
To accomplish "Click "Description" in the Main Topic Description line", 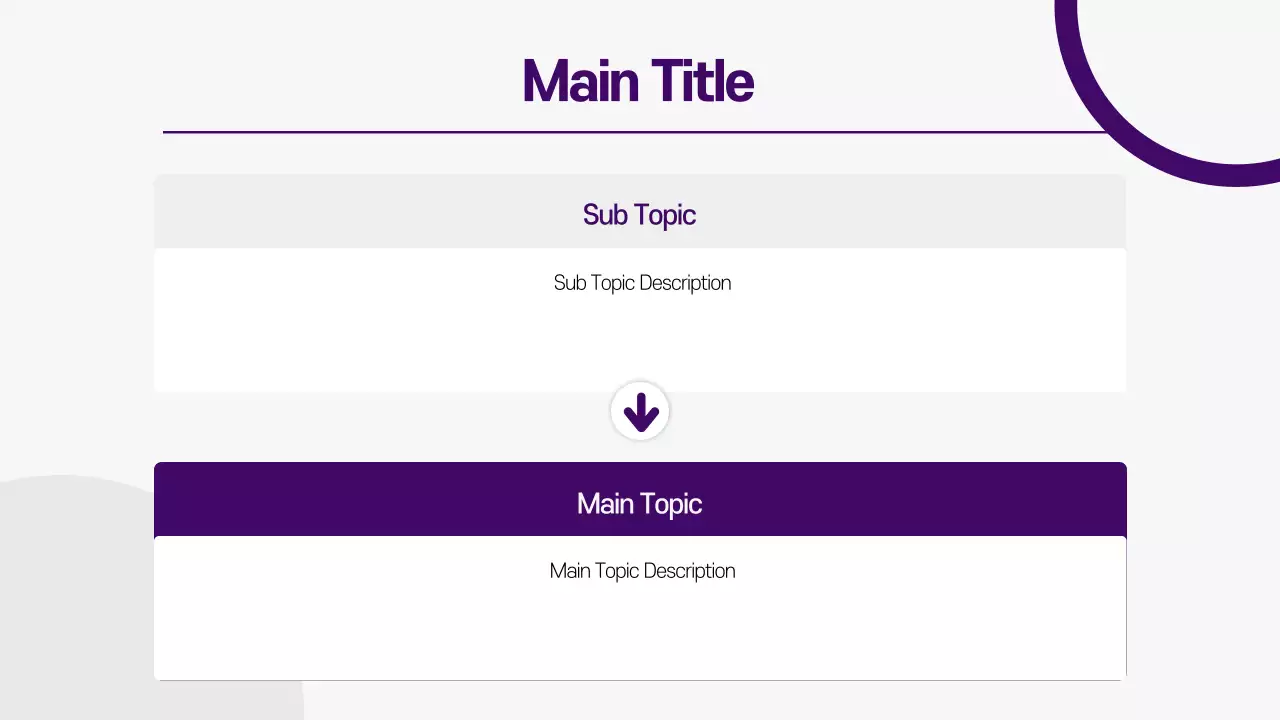I will pyautogui.click(x=689, y=571).
